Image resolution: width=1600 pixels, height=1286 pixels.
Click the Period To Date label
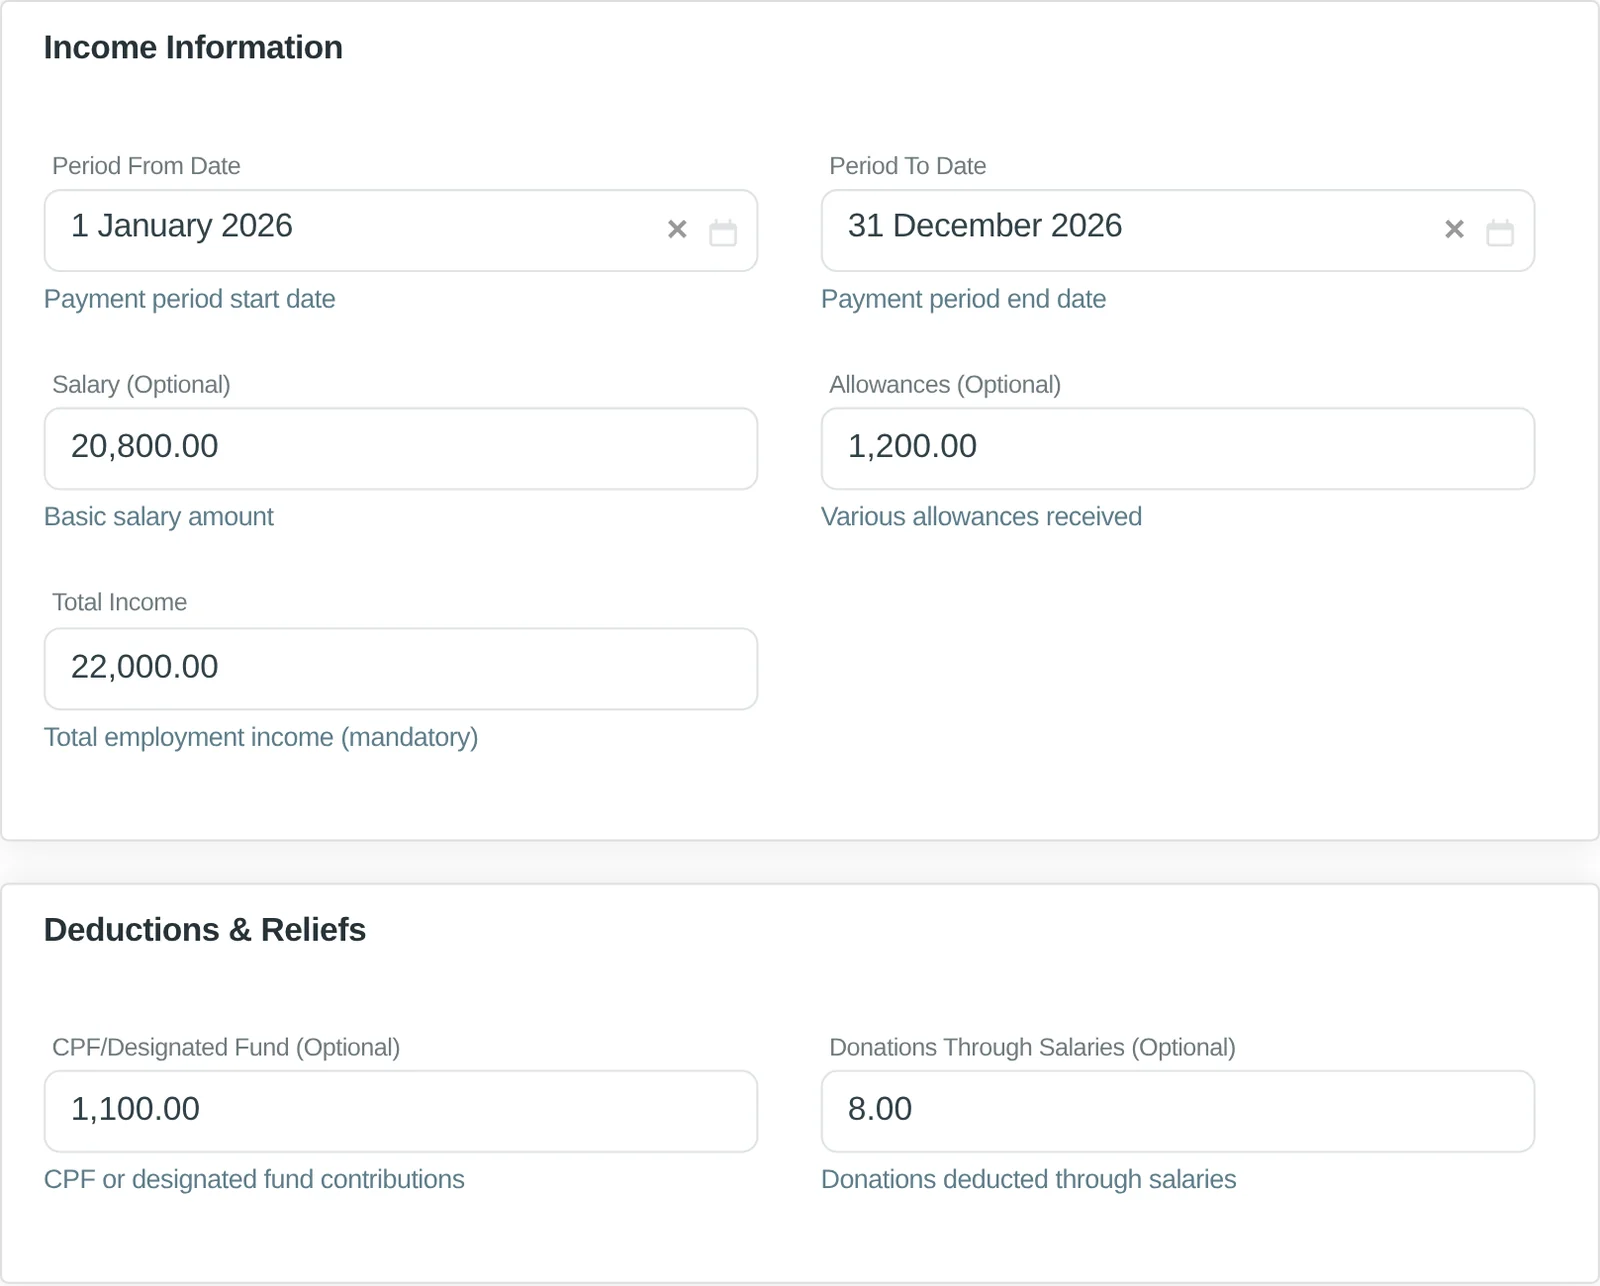click(x=907, y=166)
